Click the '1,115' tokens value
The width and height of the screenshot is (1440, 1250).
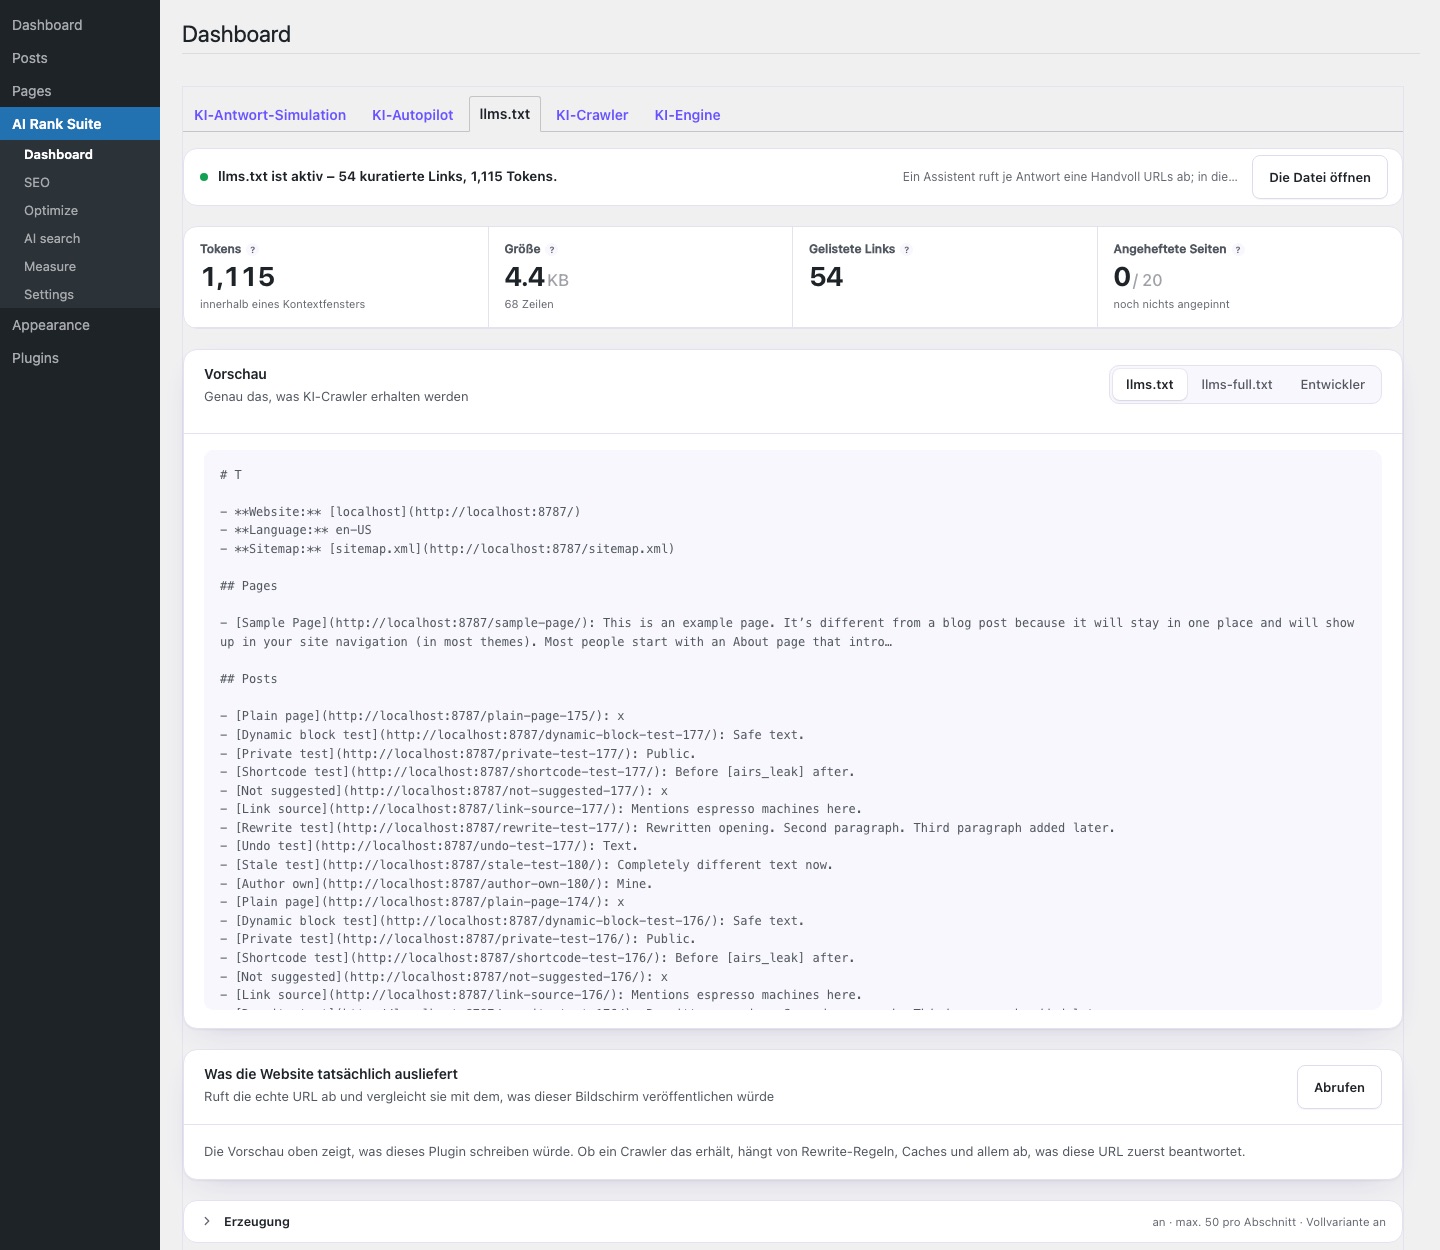click(238, 277)
